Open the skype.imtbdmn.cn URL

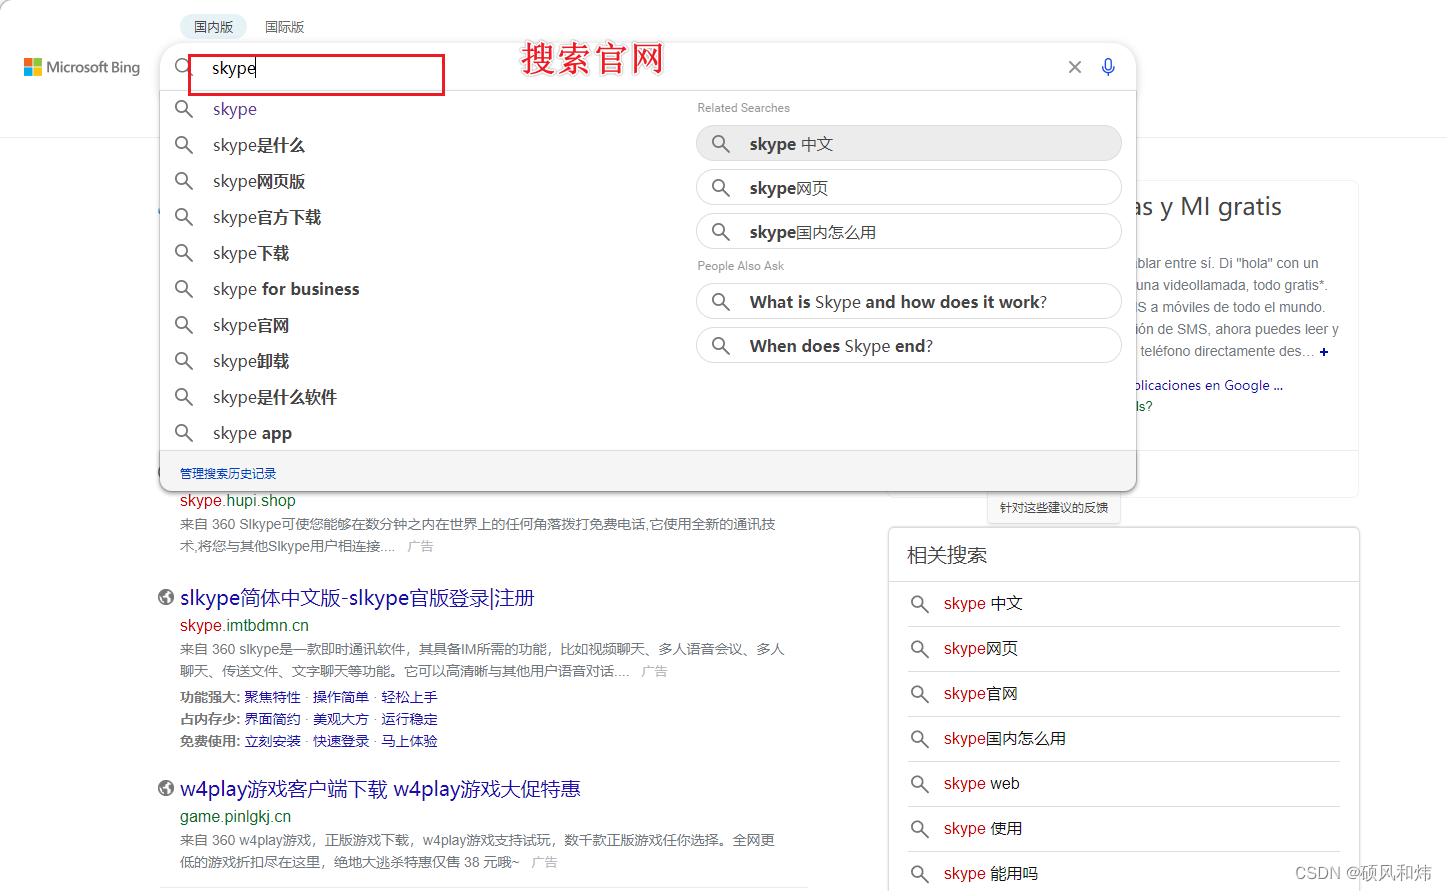pos(244,625)
